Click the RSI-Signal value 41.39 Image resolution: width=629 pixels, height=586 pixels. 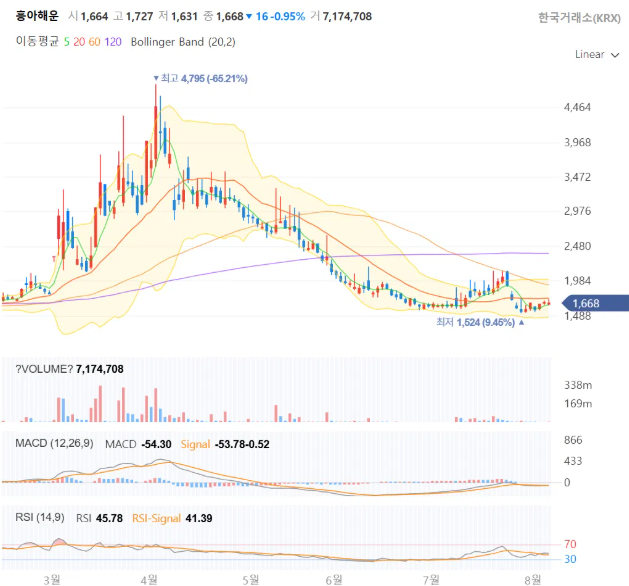199,518
